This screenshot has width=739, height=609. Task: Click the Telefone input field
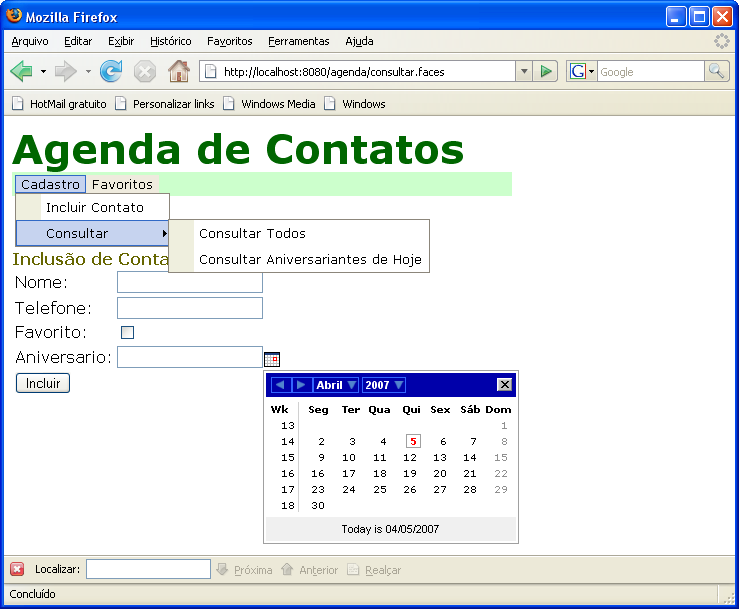(190, 308)
